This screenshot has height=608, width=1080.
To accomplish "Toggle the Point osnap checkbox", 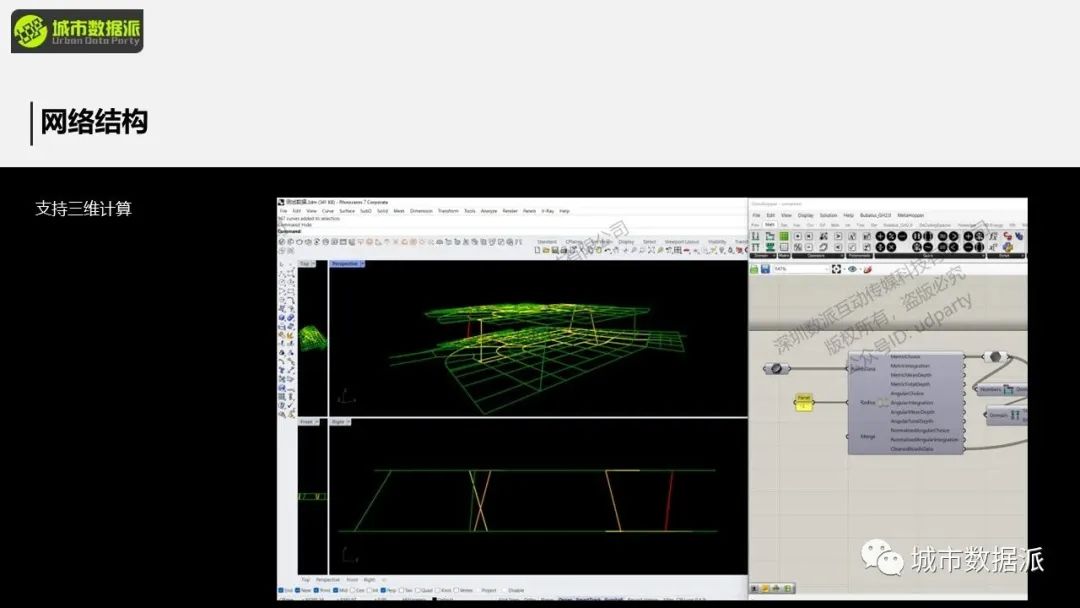I will coord(316,590).
